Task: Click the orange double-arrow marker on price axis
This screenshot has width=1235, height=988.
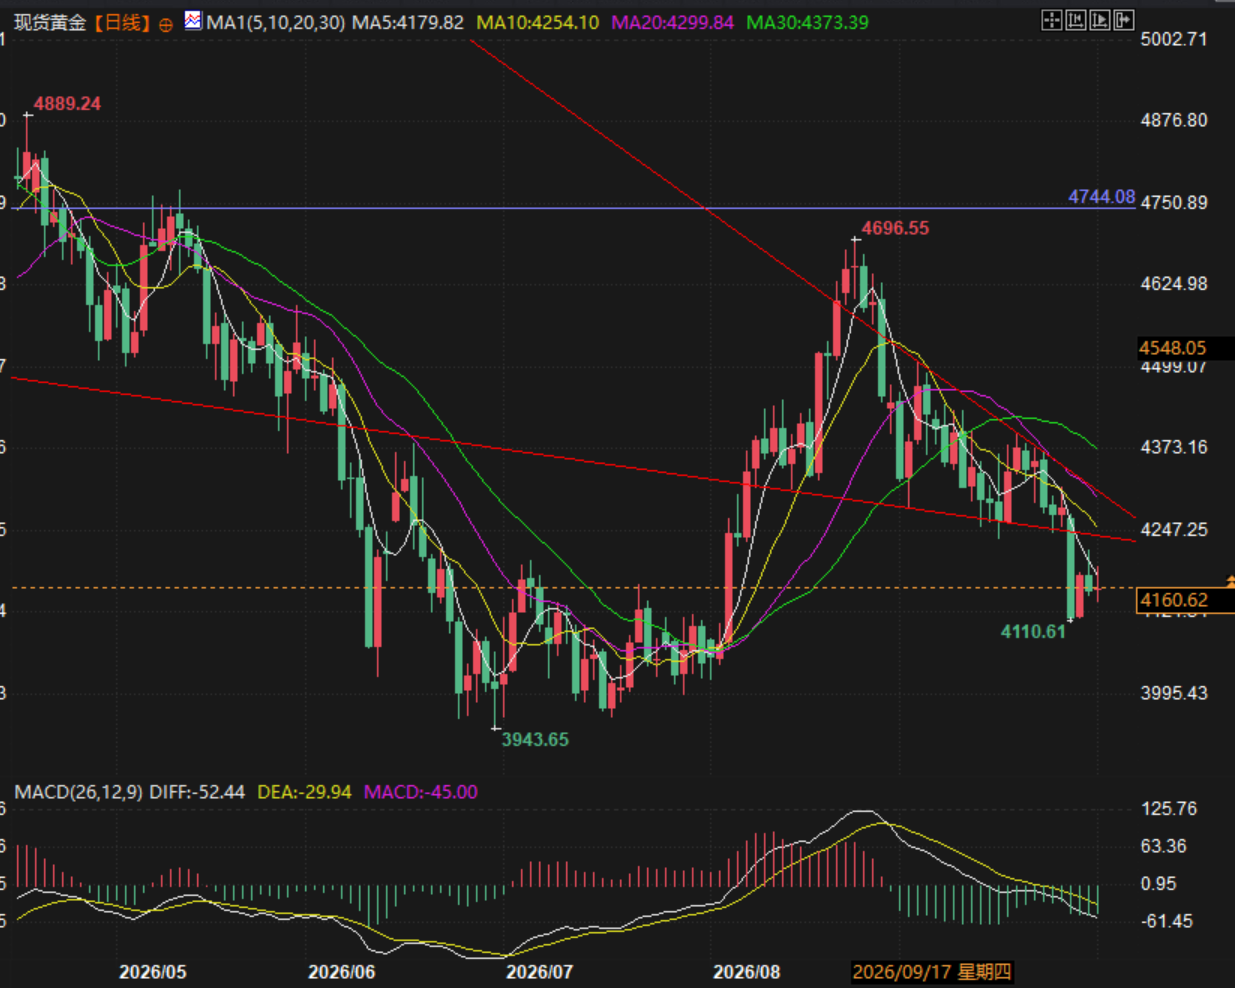Action: click(x=1230, y=581)
